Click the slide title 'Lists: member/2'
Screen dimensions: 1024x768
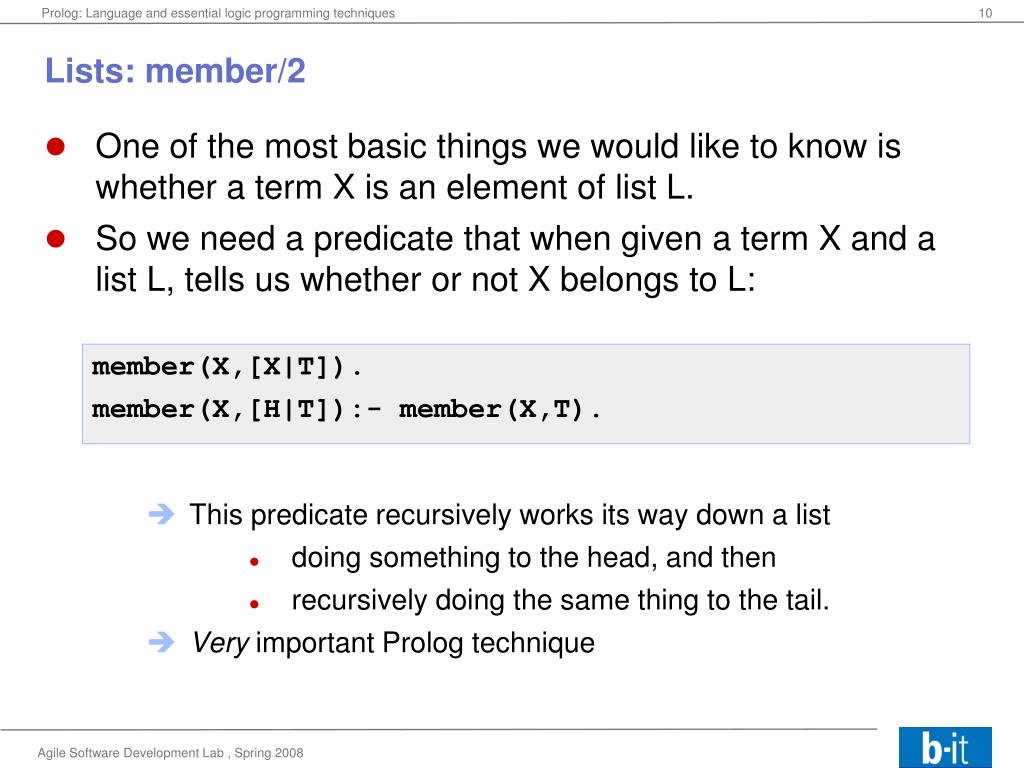click(x=175, y=71)
